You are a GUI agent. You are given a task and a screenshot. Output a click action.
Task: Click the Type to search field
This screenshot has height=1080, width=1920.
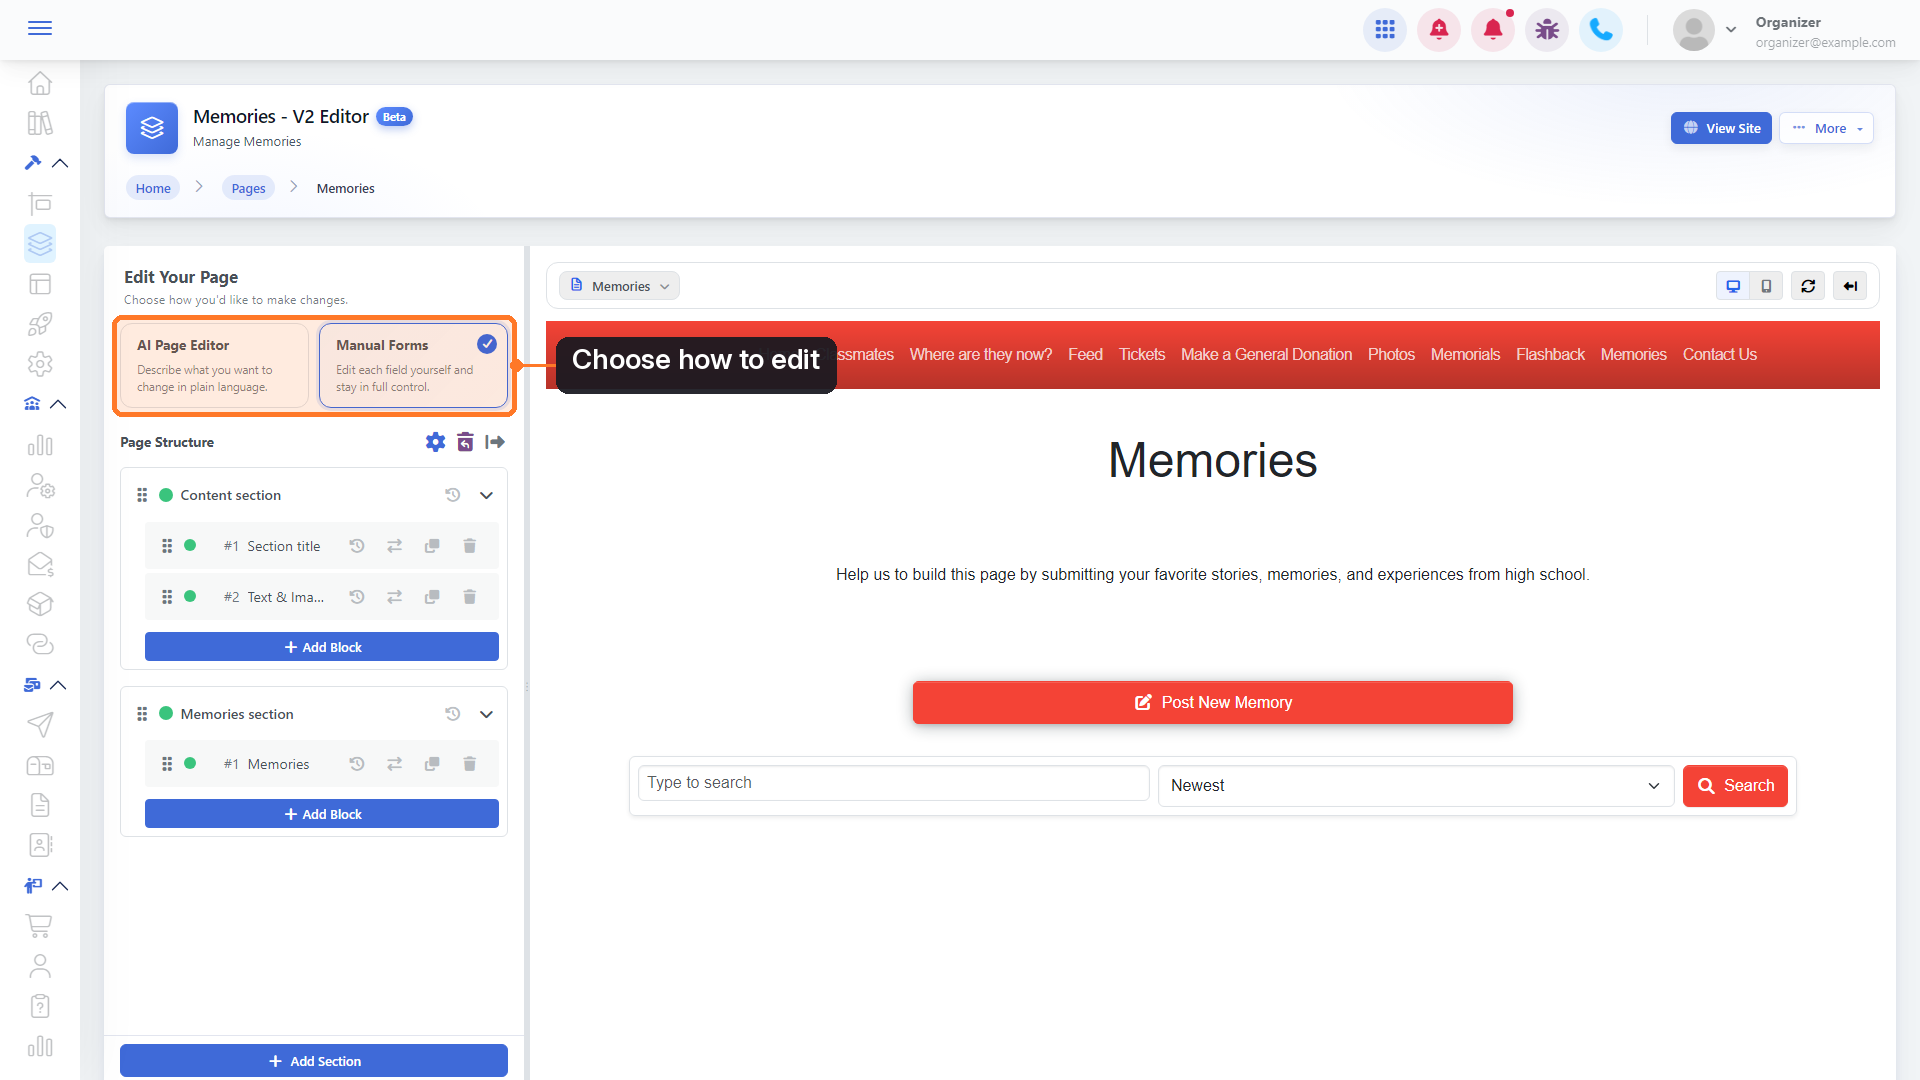pyautogui.click(x=893, y=783)
